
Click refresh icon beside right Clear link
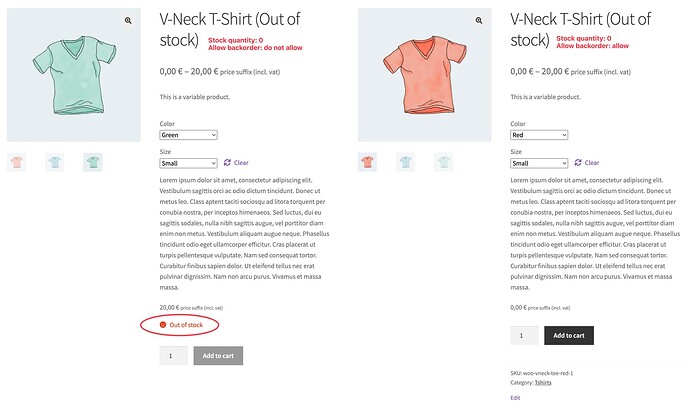pos(578,162)
